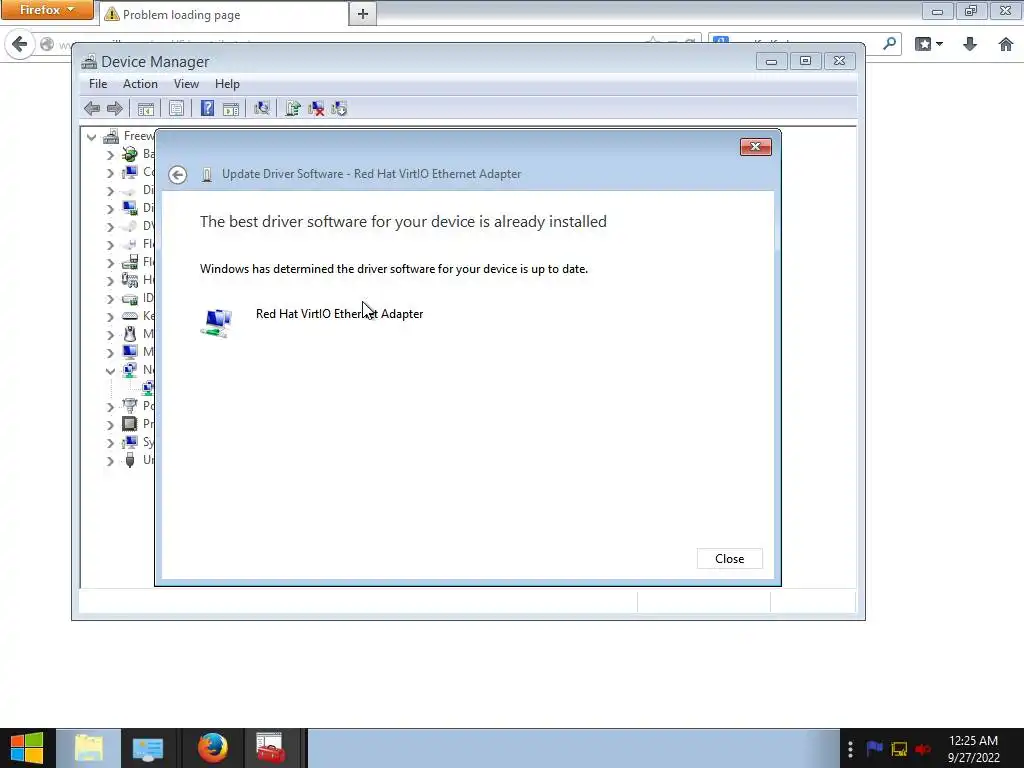Viewport: 1024px width, 768px height.
Task: Open the orange Firefox menu button
Action: point(46,10)
